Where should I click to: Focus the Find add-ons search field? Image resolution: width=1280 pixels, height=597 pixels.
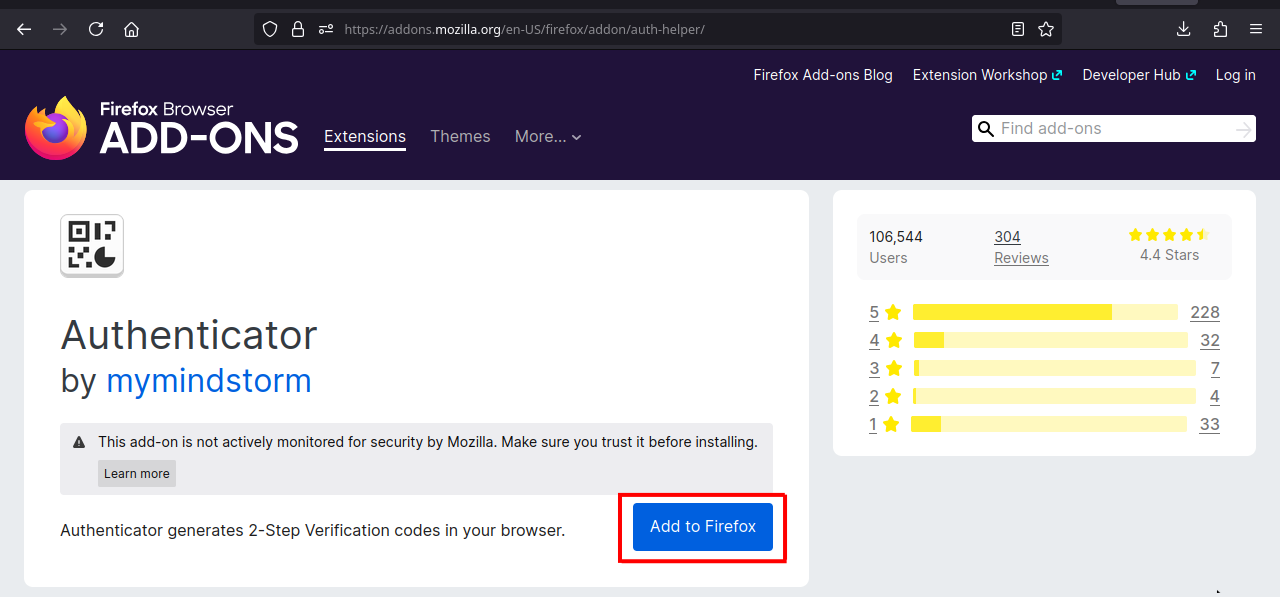(1113, 128)
